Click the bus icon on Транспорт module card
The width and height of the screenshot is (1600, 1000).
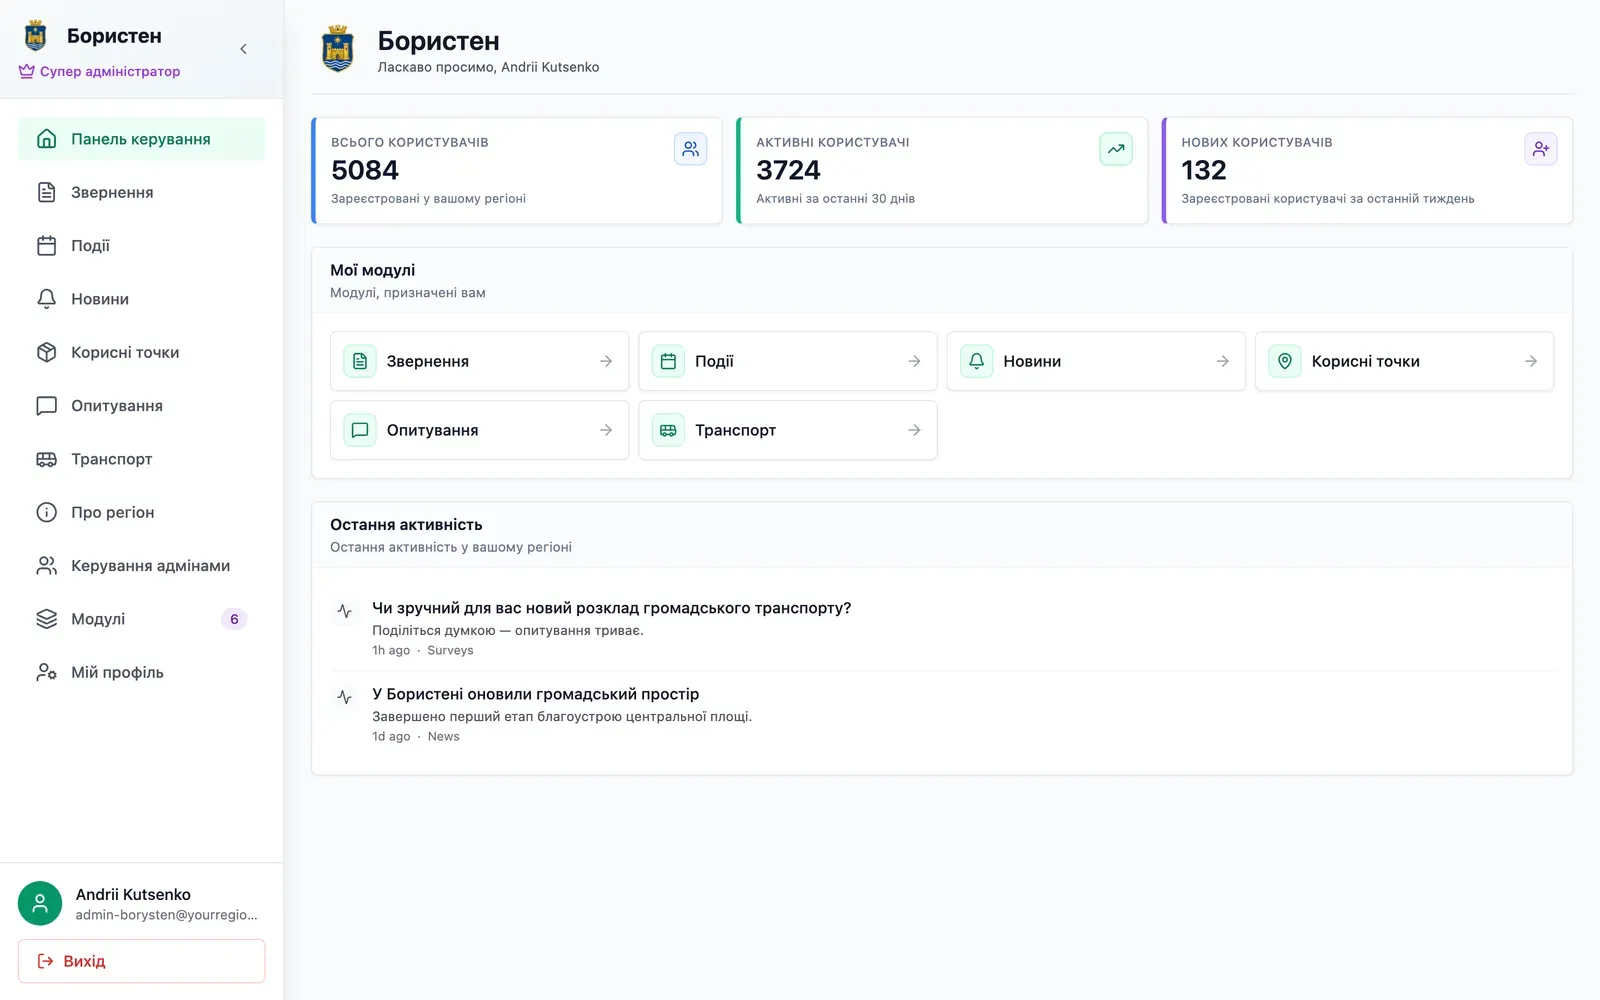click(668, 430)
